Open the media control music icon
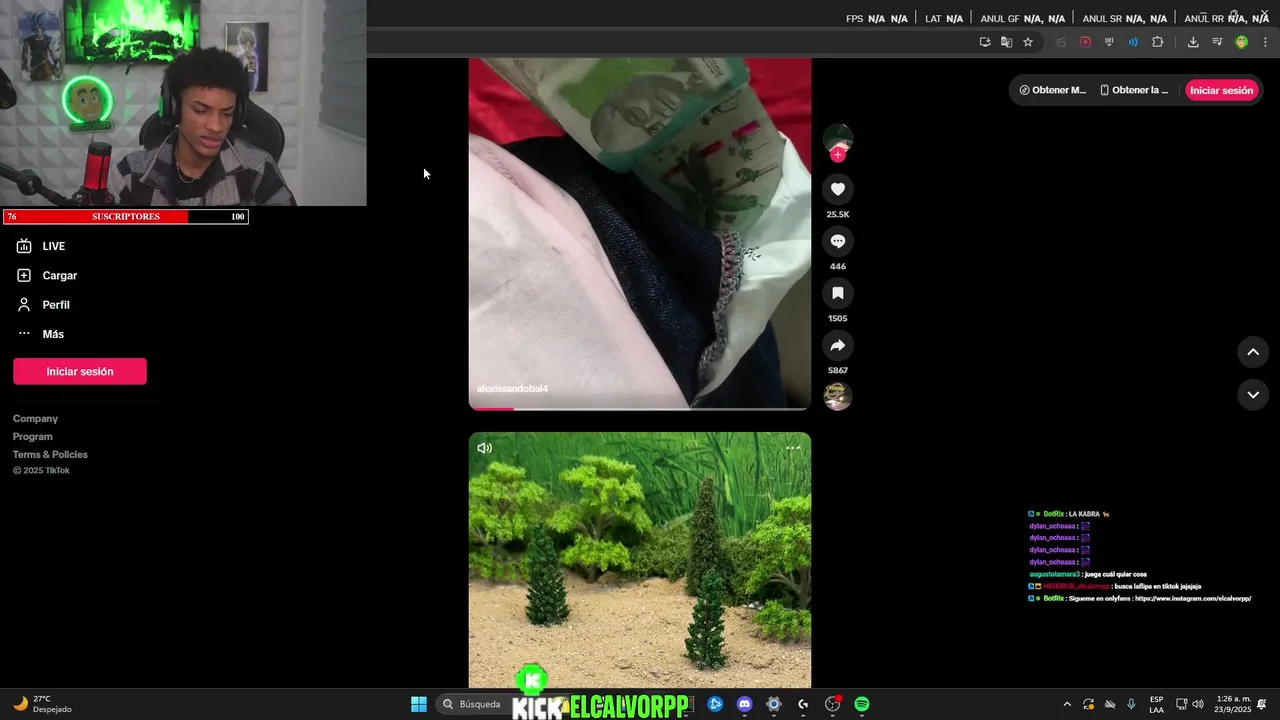 (x=1217, y=42)
